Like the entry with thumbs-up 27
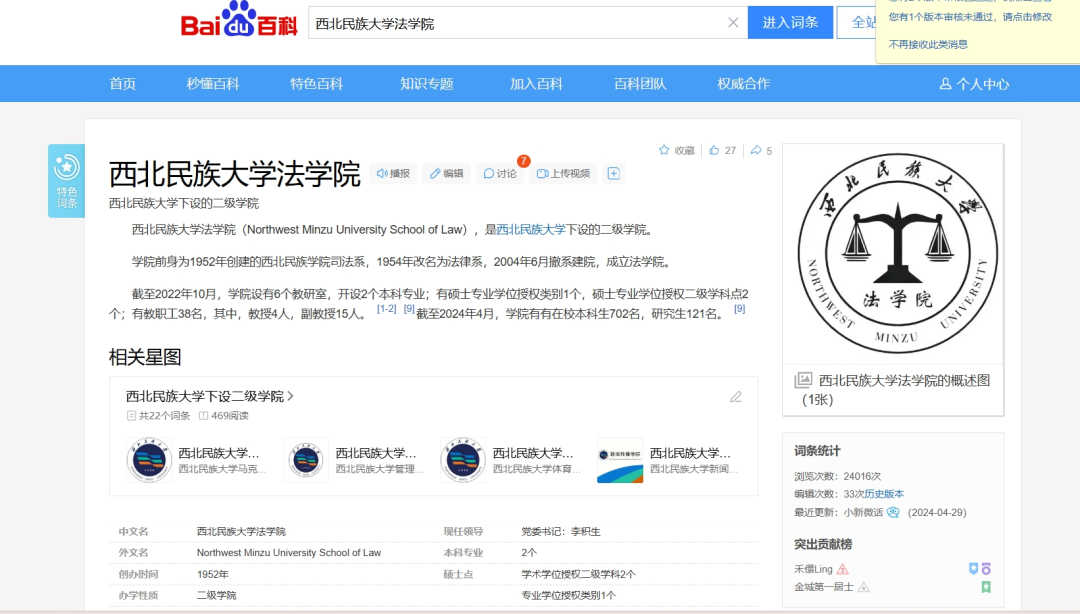The width and height of the screenshot is (1080, 614). [x=722, y=150]
